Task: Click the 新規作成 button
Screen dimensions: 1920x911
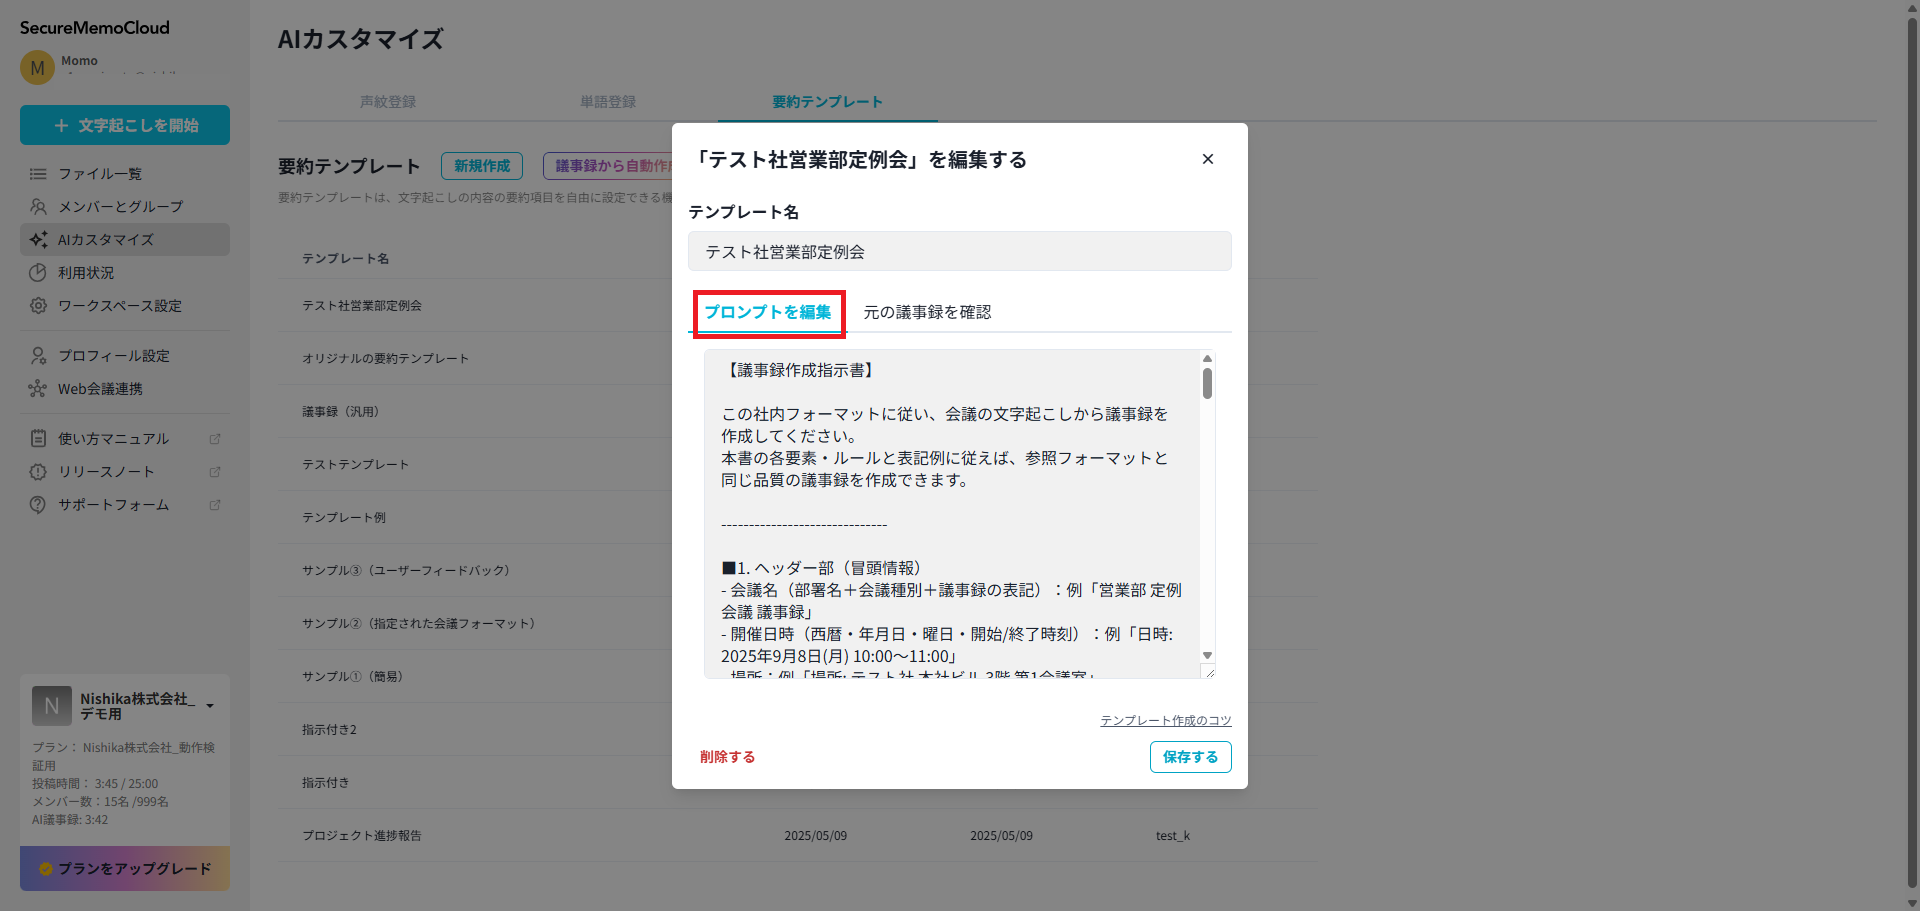Action: pyautogui.click(x=481, y=166)
